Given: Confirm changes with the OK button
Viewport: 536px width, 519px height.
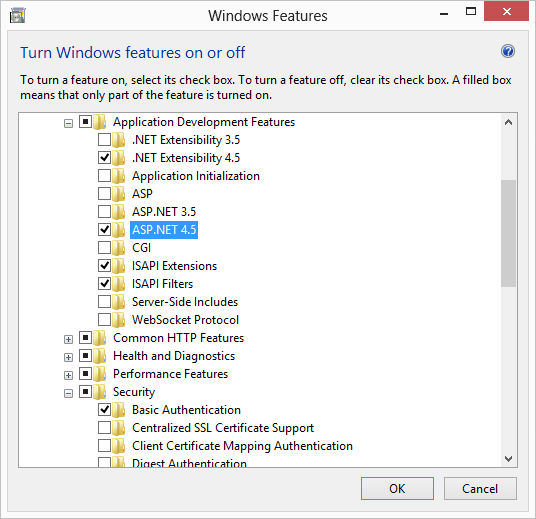Looking at the screenshot, I should [397, 488].
